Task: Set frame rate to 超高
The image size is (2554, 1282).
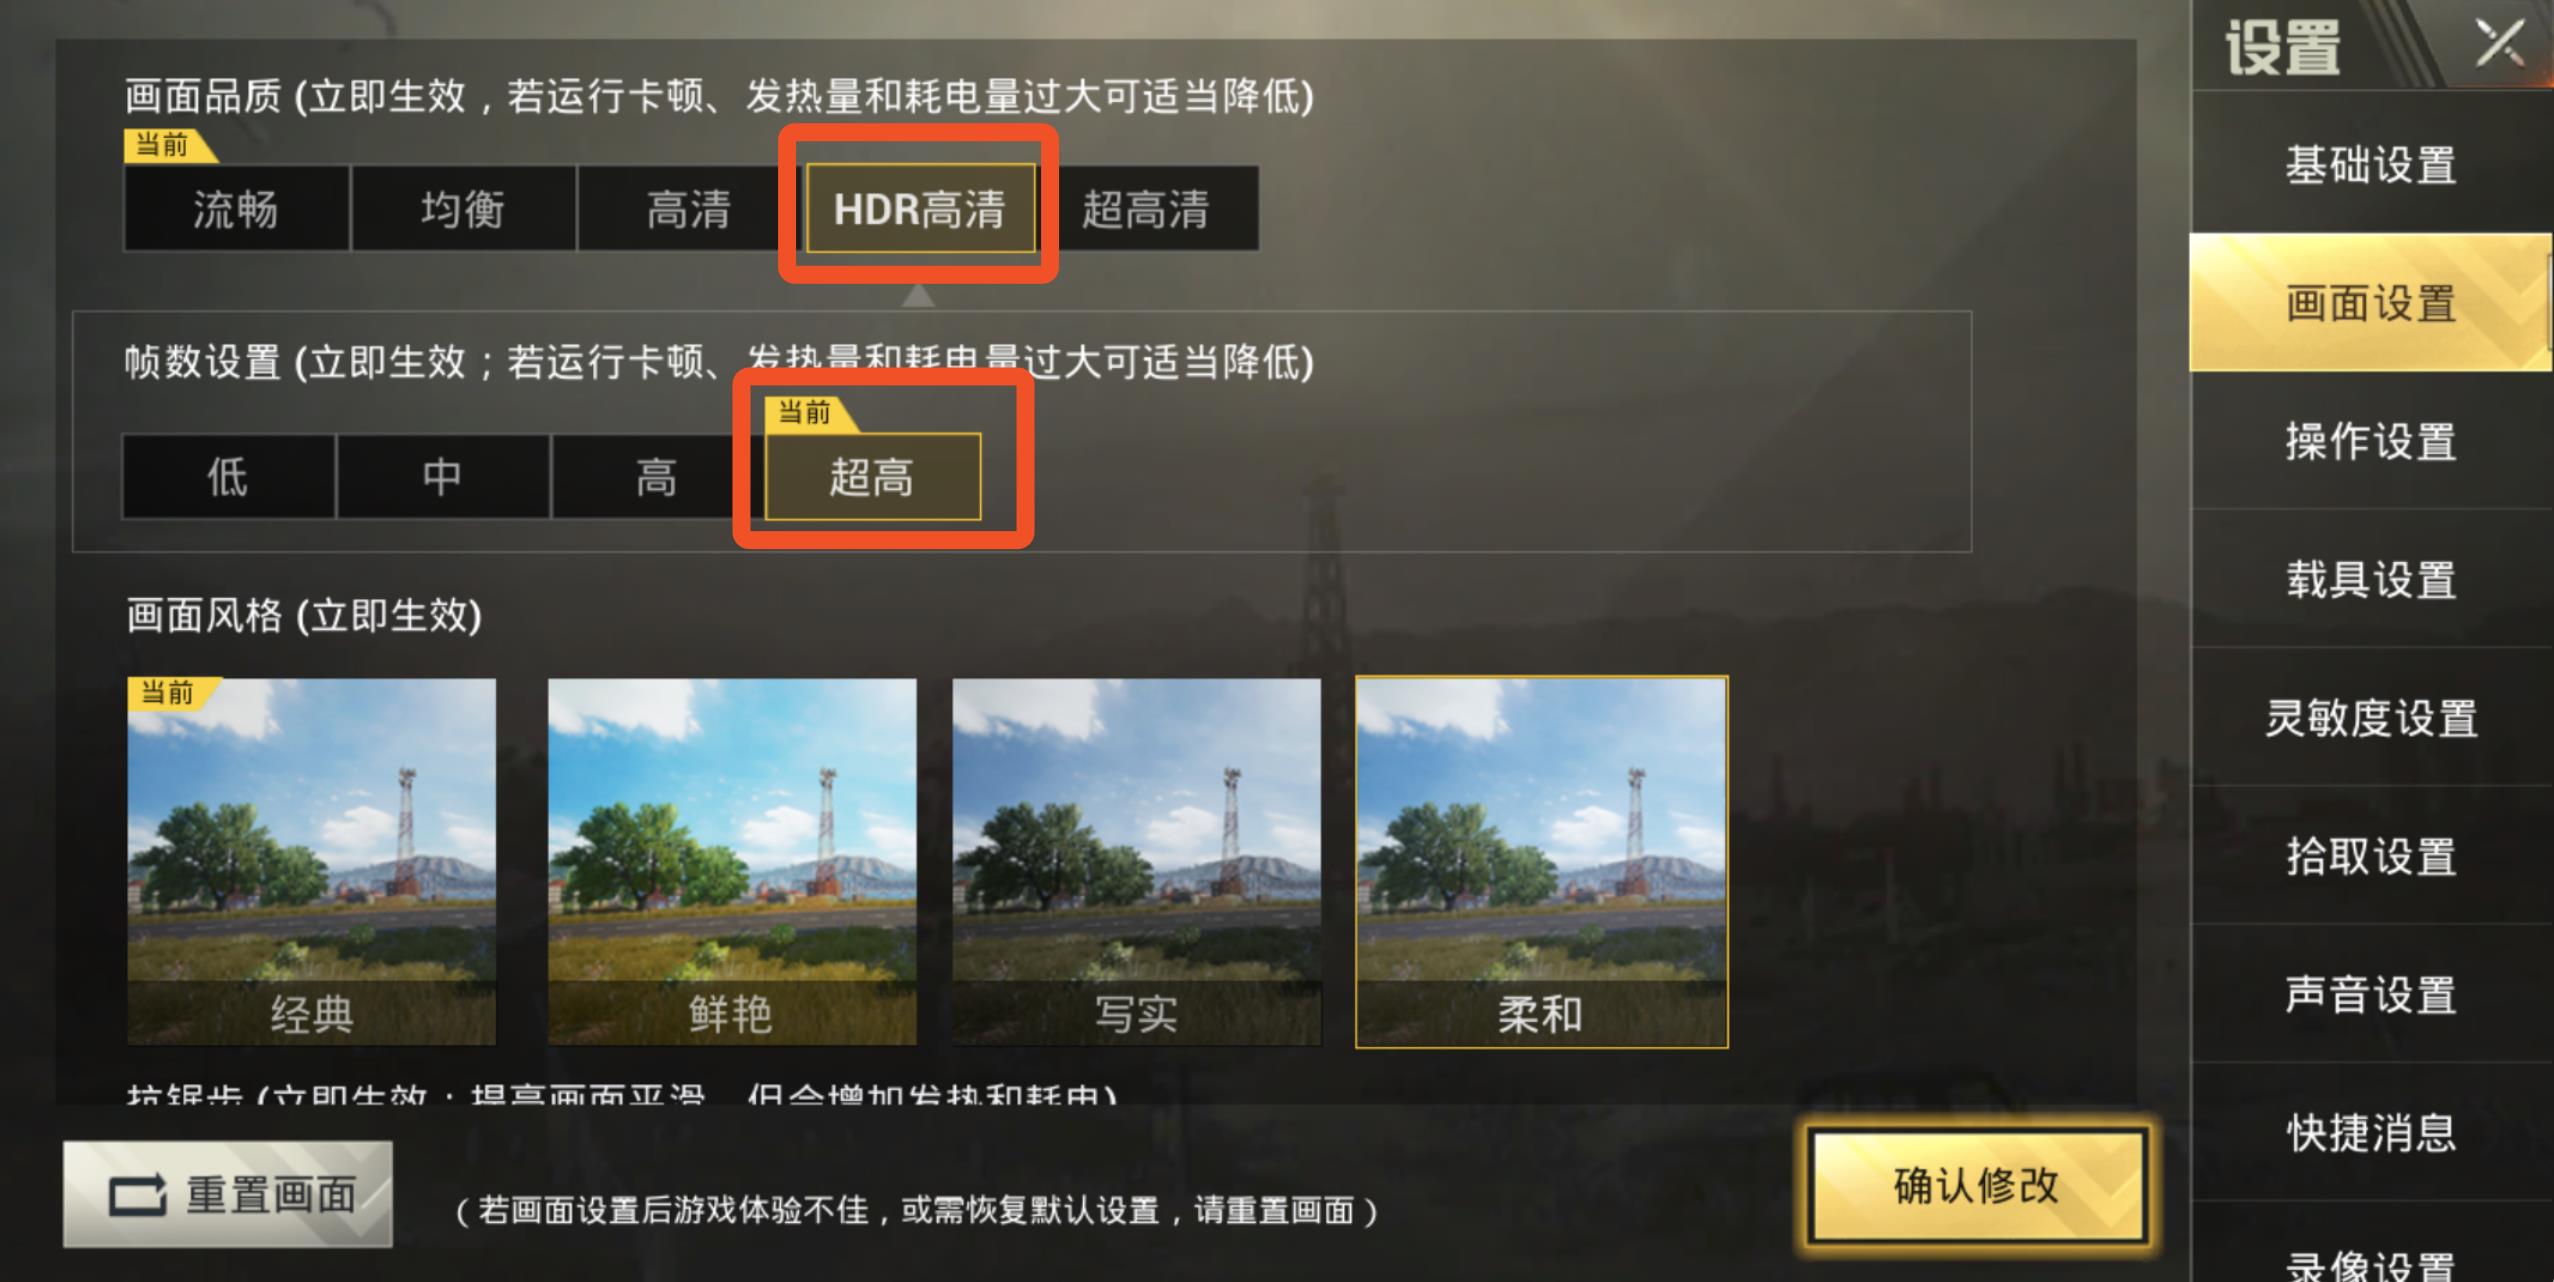Action: pos(872,477)
